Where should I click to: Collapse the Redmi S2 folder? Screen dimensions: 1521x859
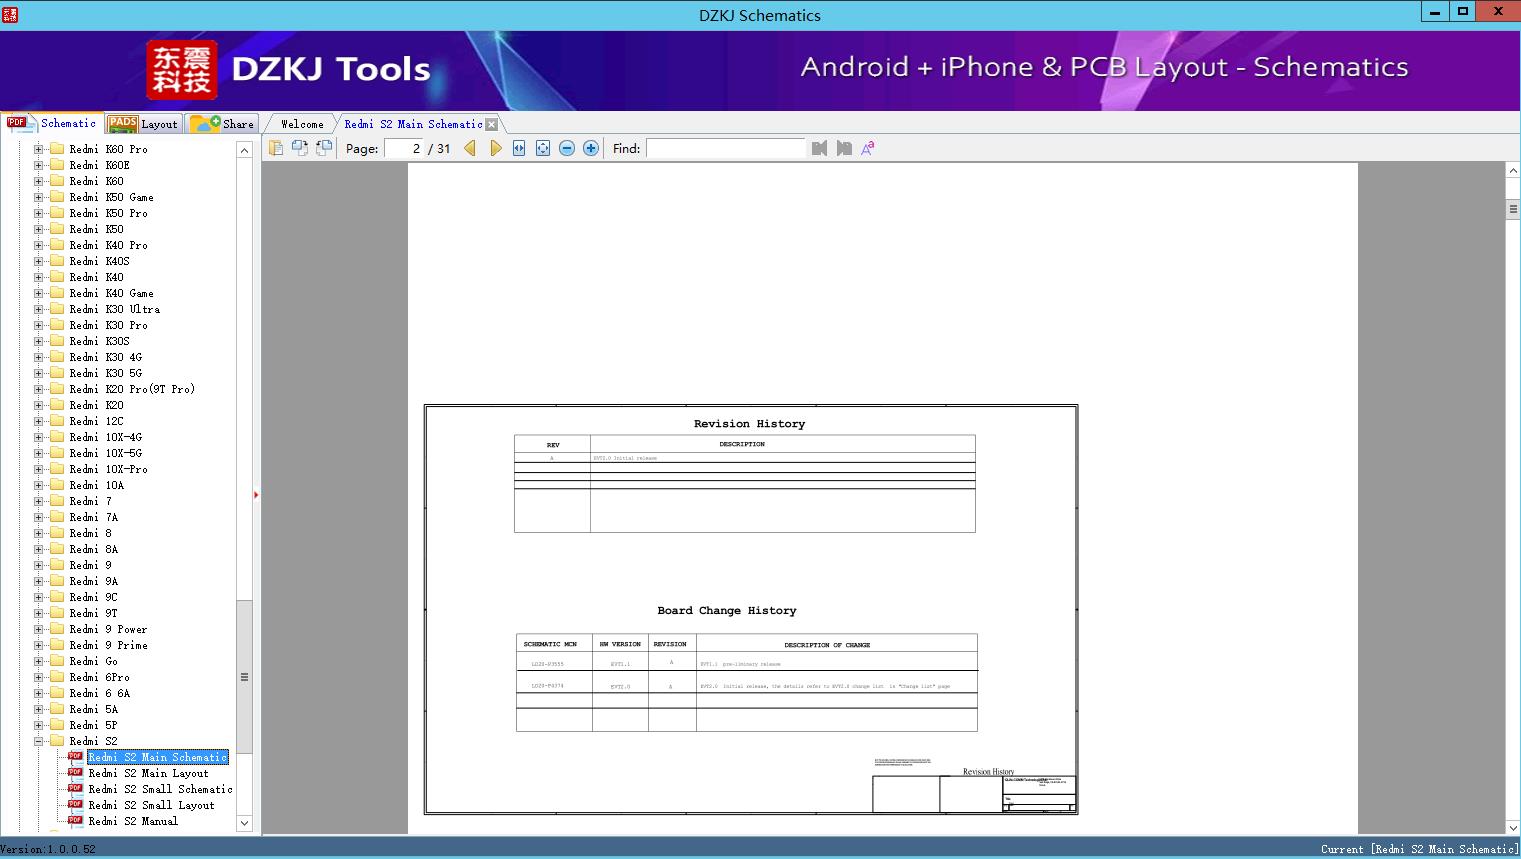(39, 741)
